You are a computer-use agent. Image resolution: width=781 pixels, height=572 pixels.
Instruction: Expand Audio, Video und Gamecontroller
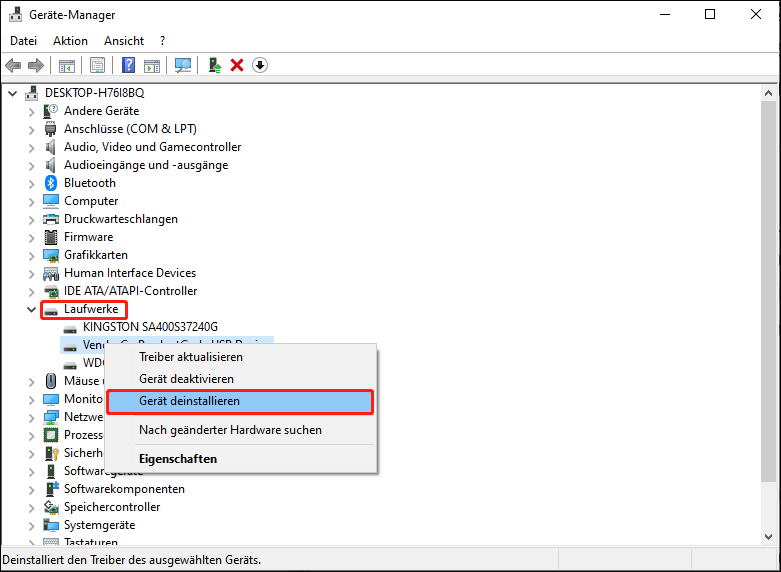[x=31, y=147]
